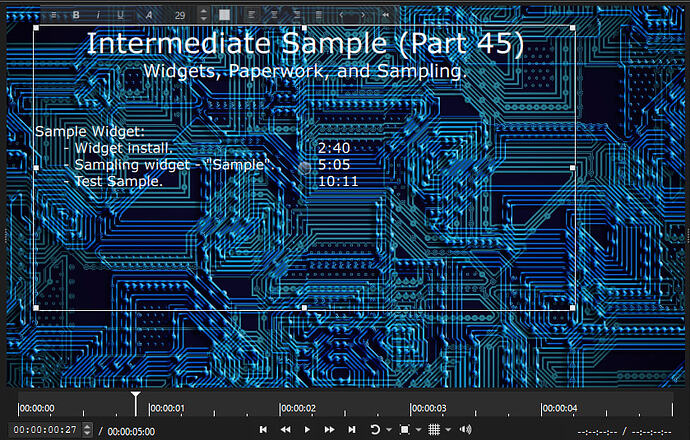Click the right-middle handle of text box
The width and height of the screenshot is (690, 440).
tap(573, 168)
